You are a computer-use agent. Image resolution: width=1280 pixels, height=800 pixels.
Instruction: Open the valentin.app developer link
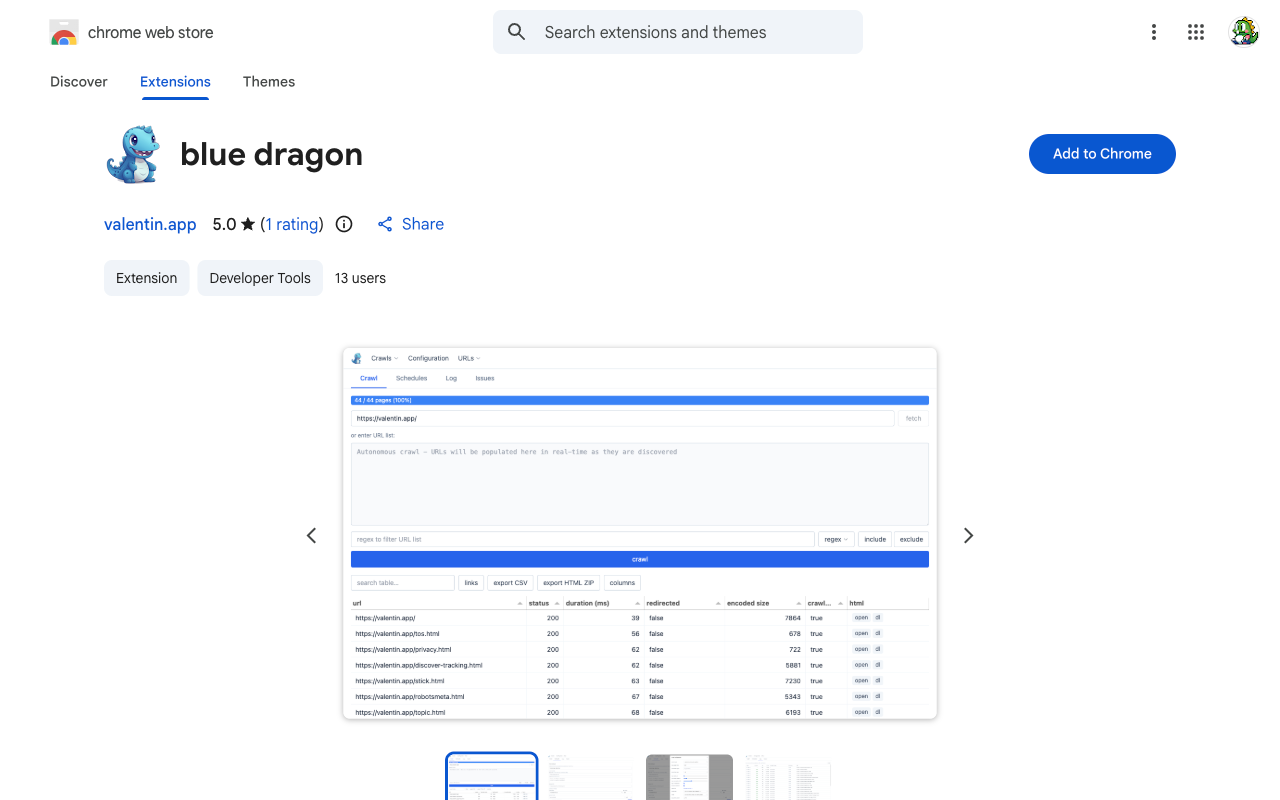(x=150, y=224)
